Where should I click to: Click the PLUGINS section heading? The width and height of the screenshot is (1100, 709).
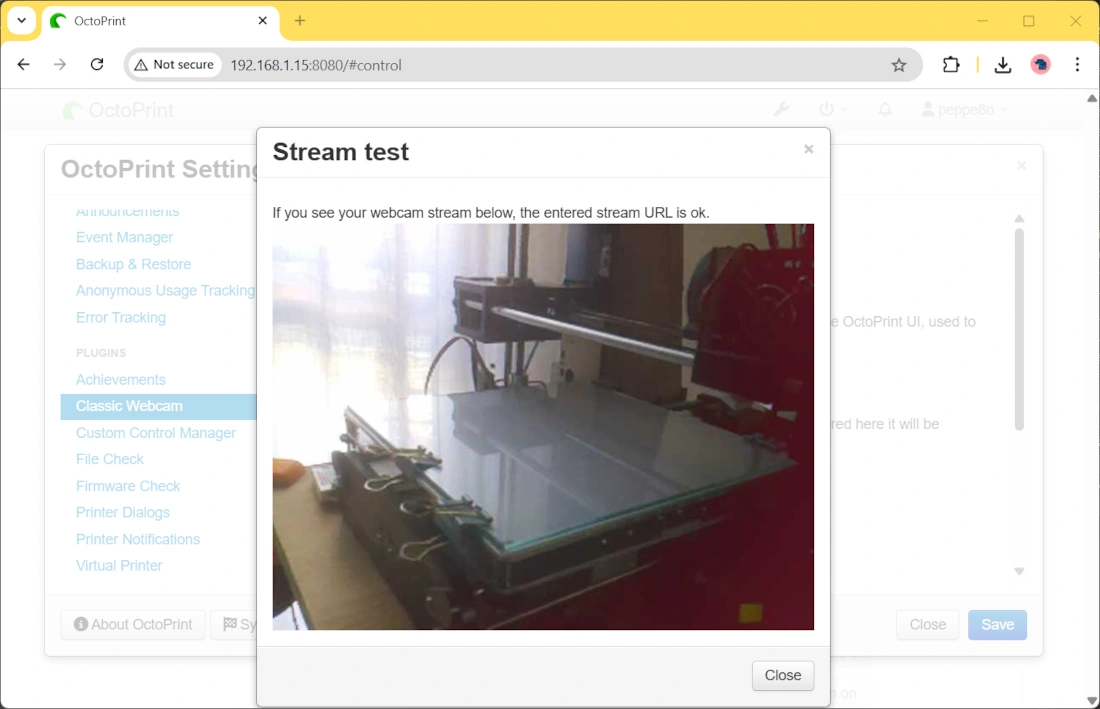click(x=101, y=353)
